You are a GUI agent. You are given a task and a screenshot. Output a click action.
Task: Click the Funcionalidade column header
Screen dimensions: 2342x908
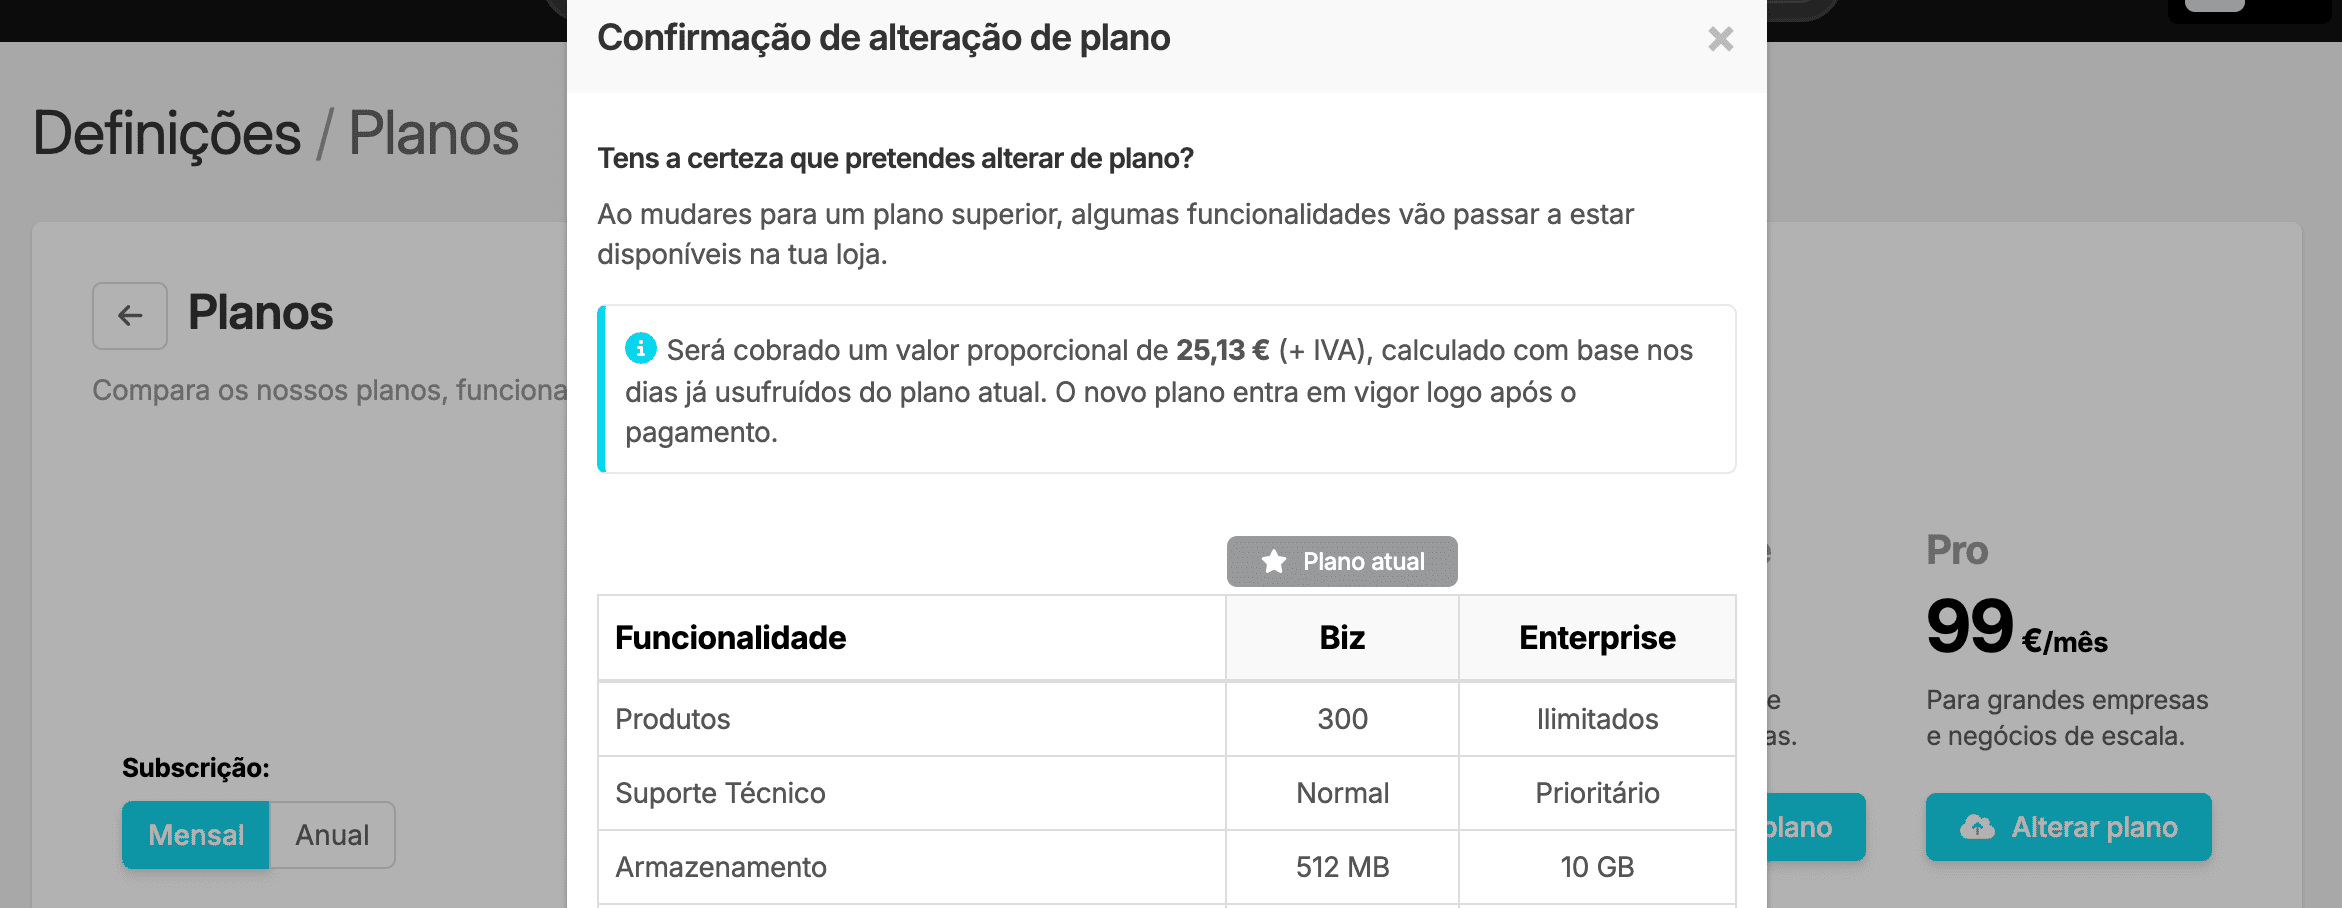point(731,638)
